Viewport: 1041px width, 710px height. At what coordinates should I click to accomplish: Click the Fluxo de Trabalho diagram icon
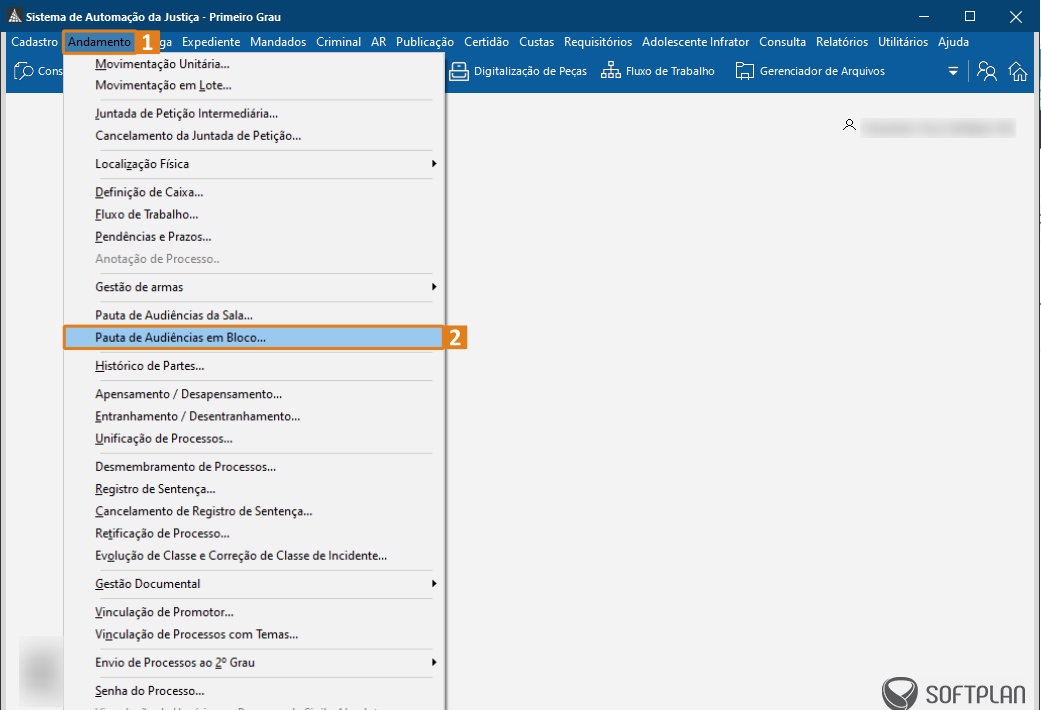[x=610, y=71]
